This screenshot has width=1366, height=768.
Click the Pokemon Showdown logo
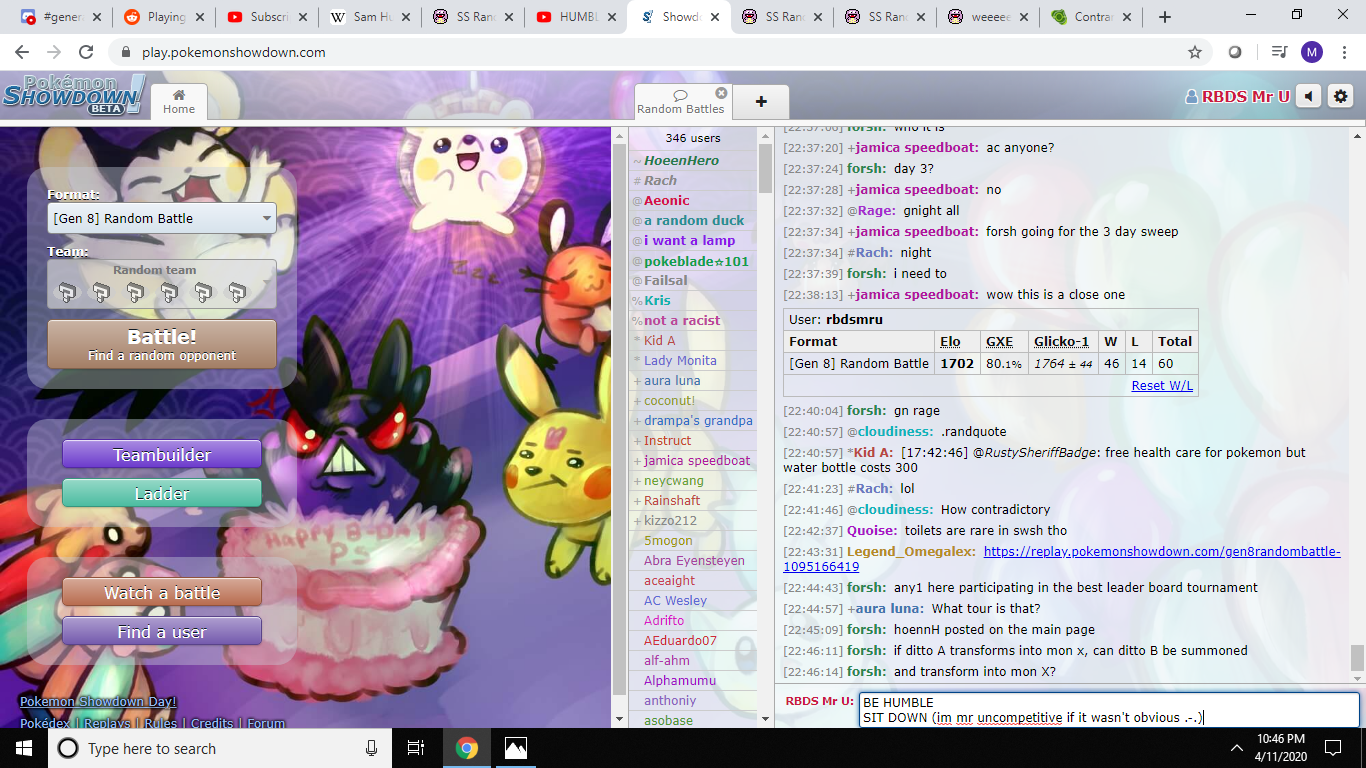click(73, 95)
